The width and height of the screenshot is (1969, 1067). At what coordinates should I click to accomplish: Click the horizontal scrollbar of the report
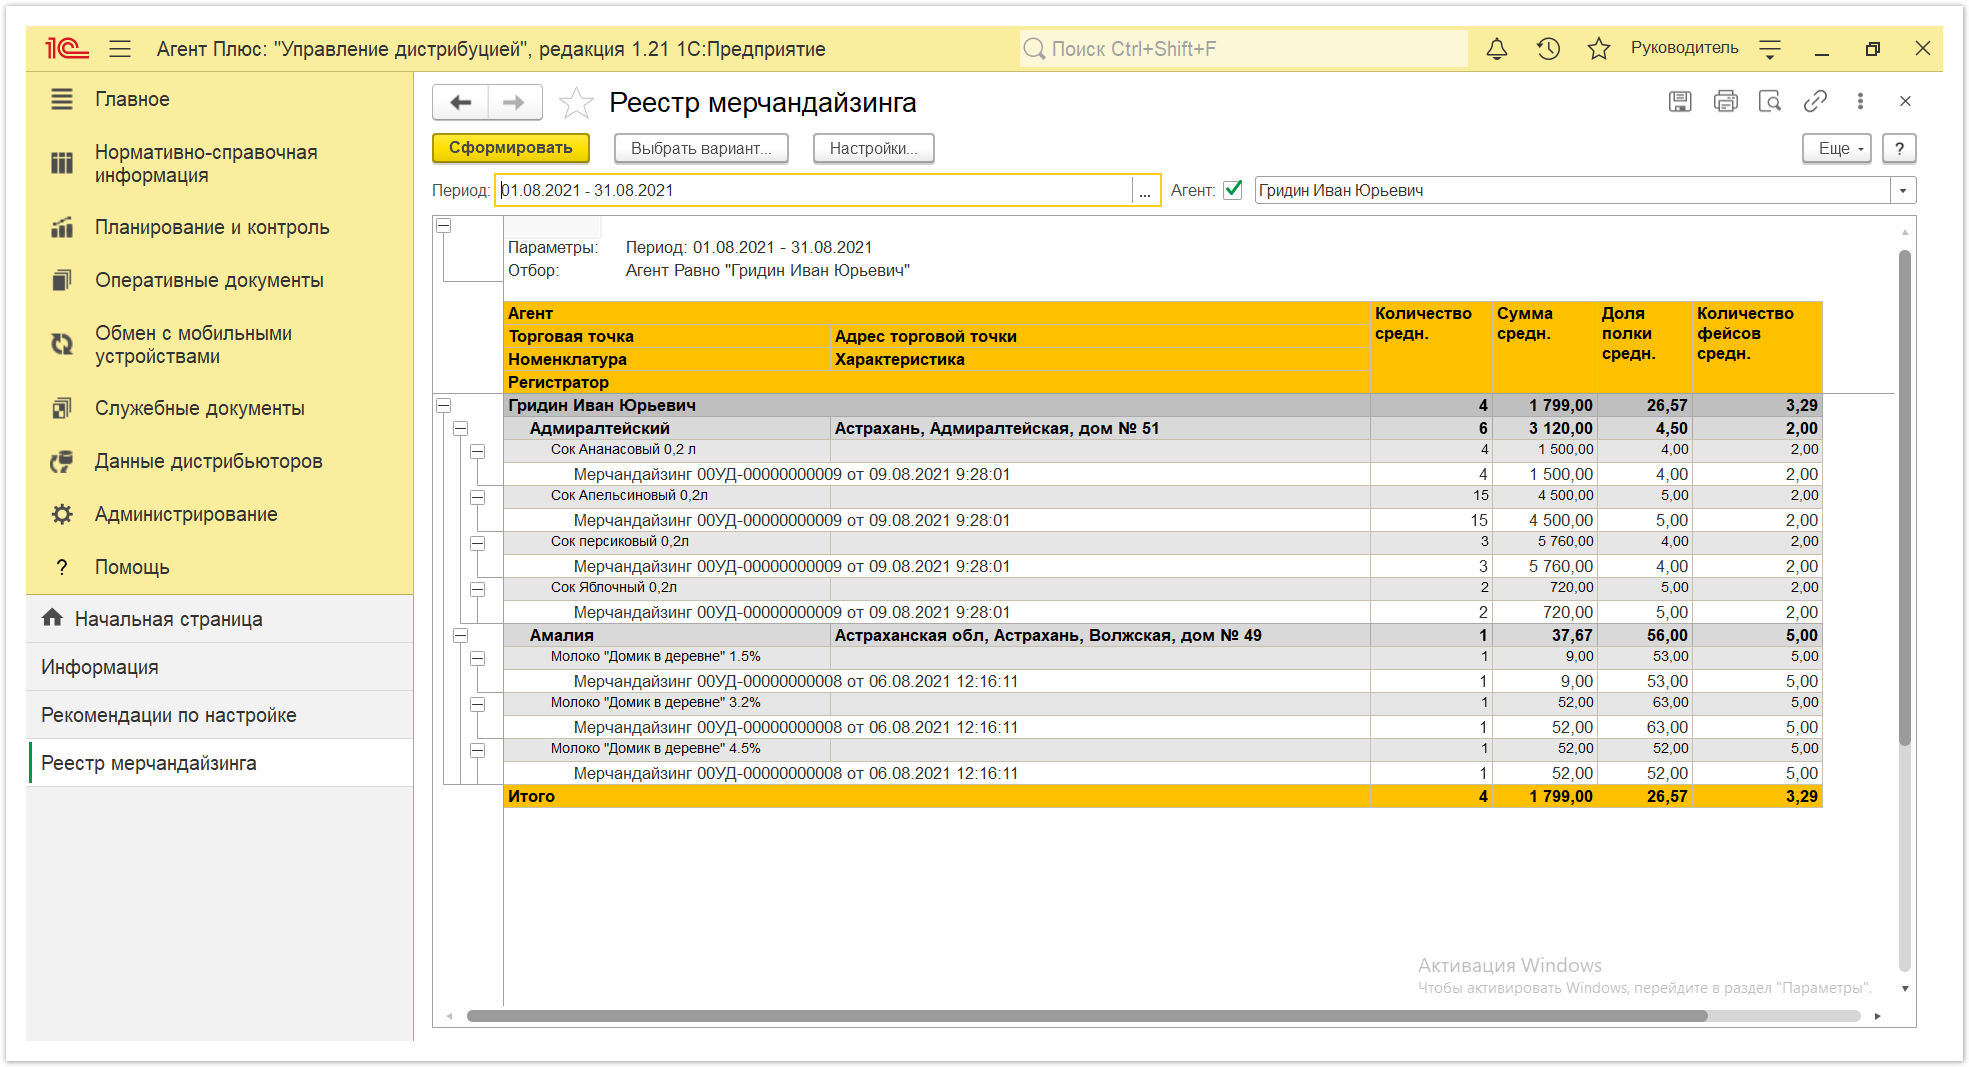point(1087,1016)
